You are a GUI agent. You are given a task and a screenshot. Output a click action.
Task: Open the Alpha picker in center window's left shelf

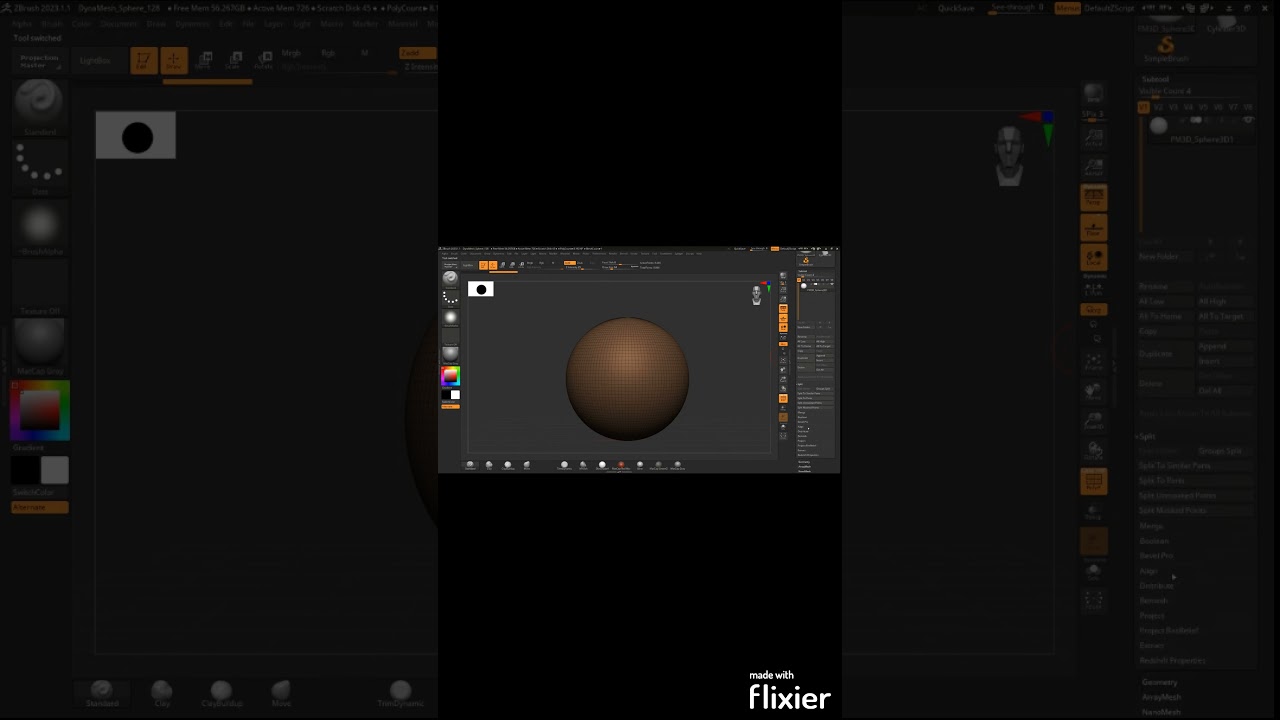point(451,318)
